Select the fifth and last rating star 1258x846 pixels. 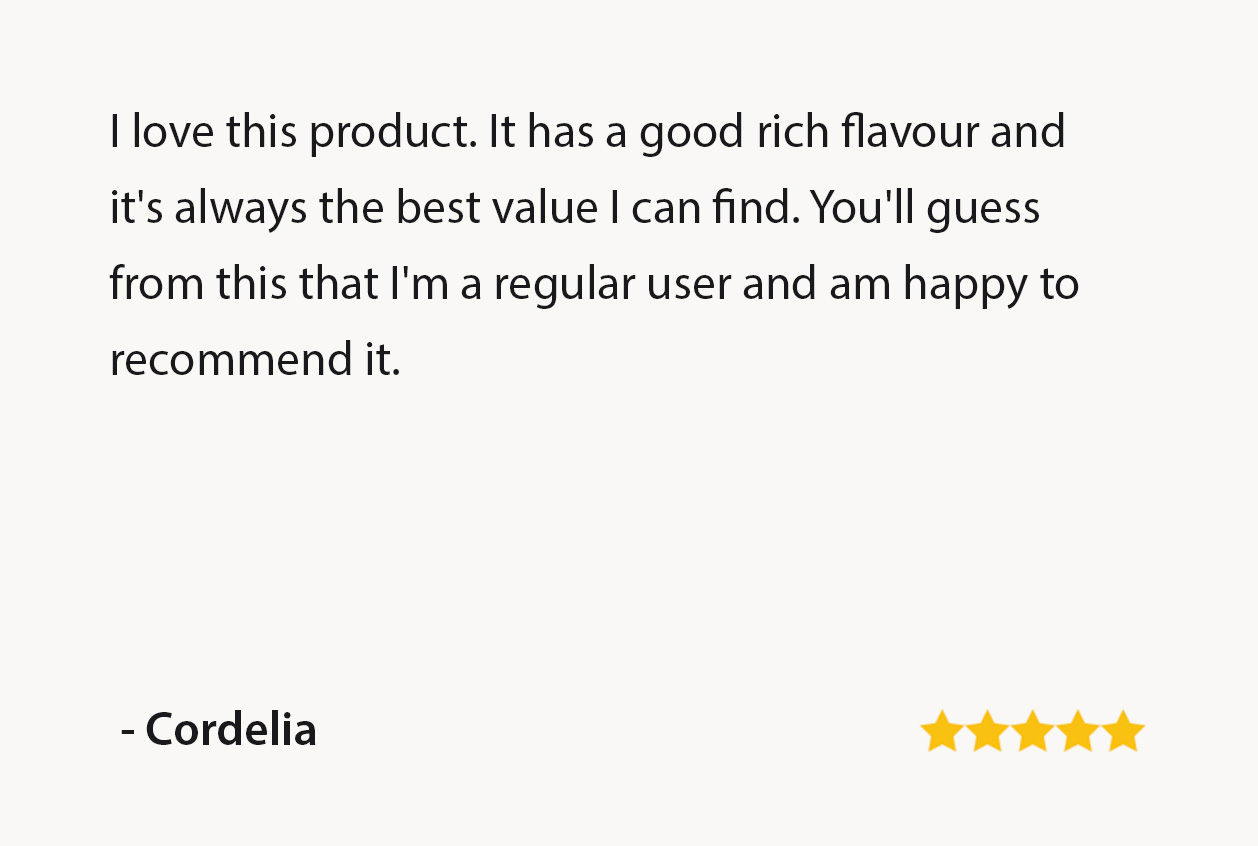pyautogui.click(x=1124, y=731)
